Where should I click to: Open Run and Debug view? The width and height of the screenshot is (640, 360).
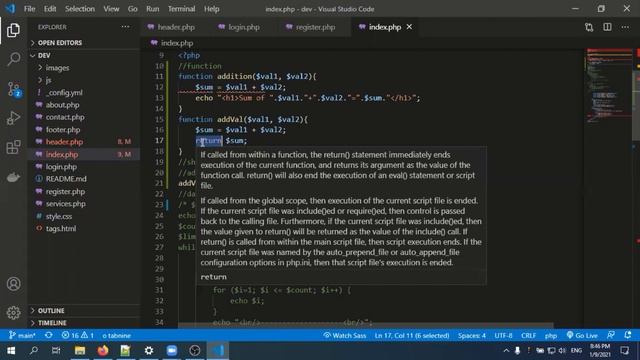13,118
